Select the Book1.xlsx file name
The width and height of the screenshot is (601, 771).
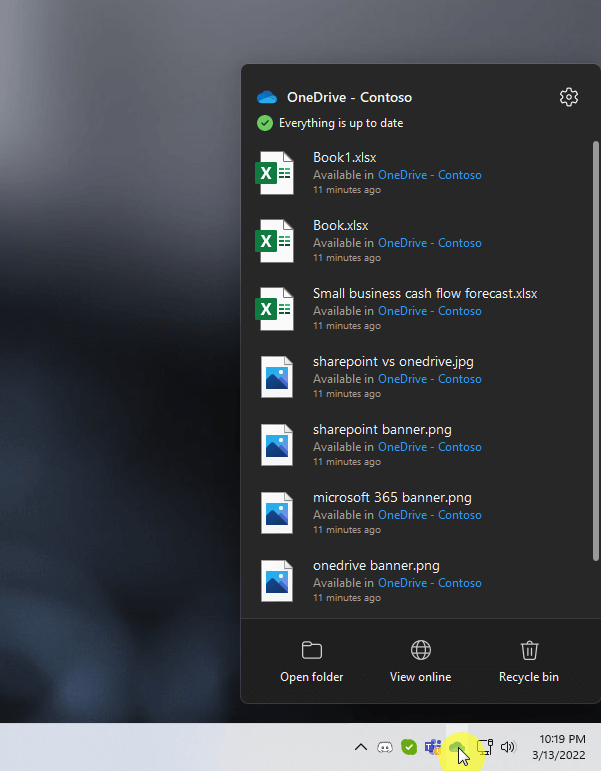(x=345, y=157)
